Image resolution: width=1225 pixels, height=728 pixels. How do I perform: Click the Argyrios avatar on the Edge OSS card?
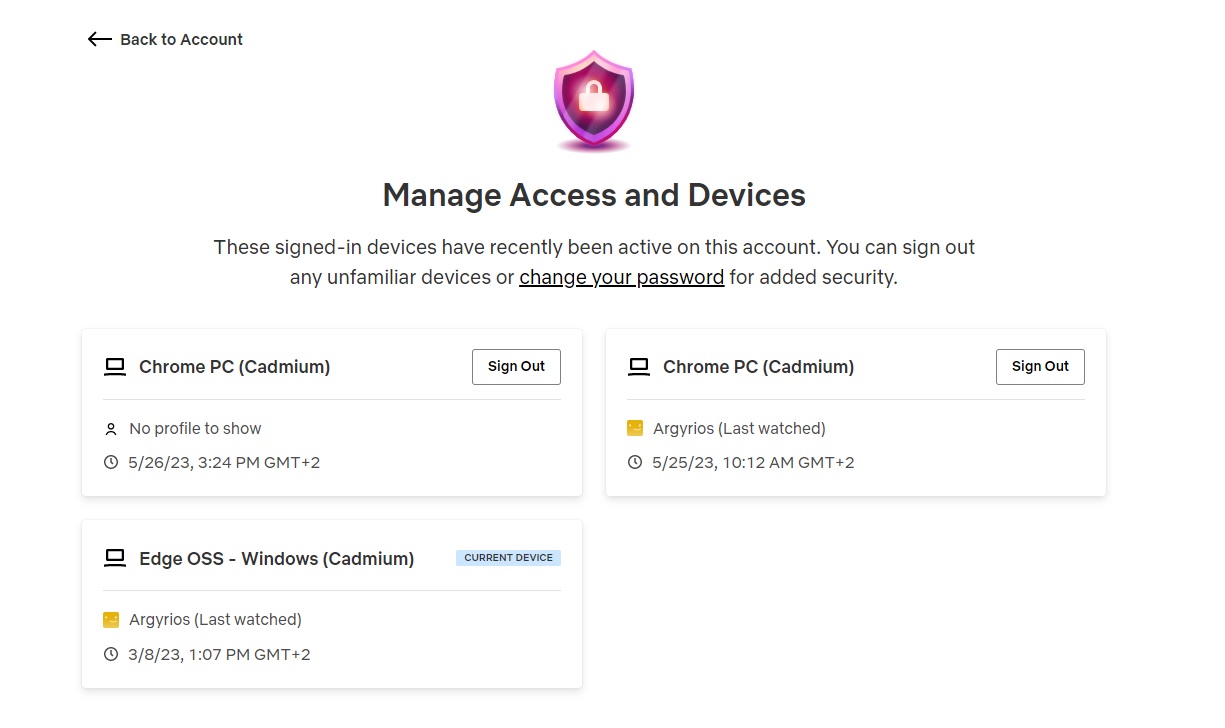pos(110,619)
